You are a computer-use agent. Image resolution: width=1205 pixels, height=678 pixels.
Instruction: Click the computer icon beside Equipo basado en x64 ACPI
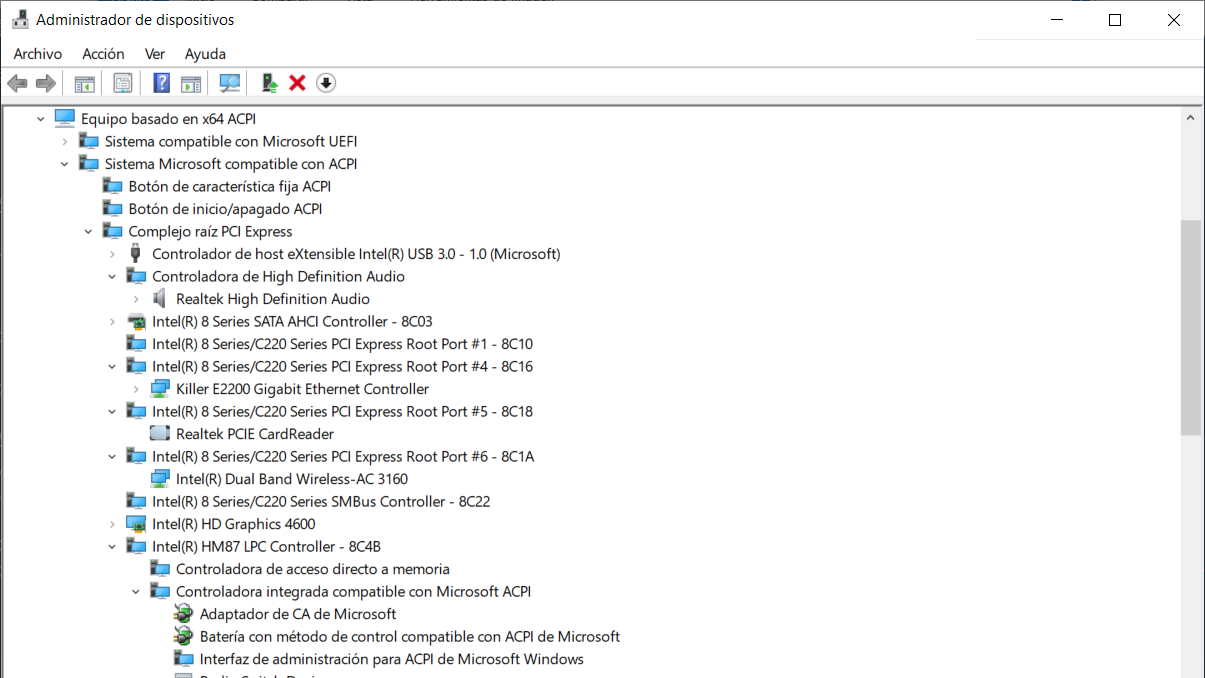[65, 119]
